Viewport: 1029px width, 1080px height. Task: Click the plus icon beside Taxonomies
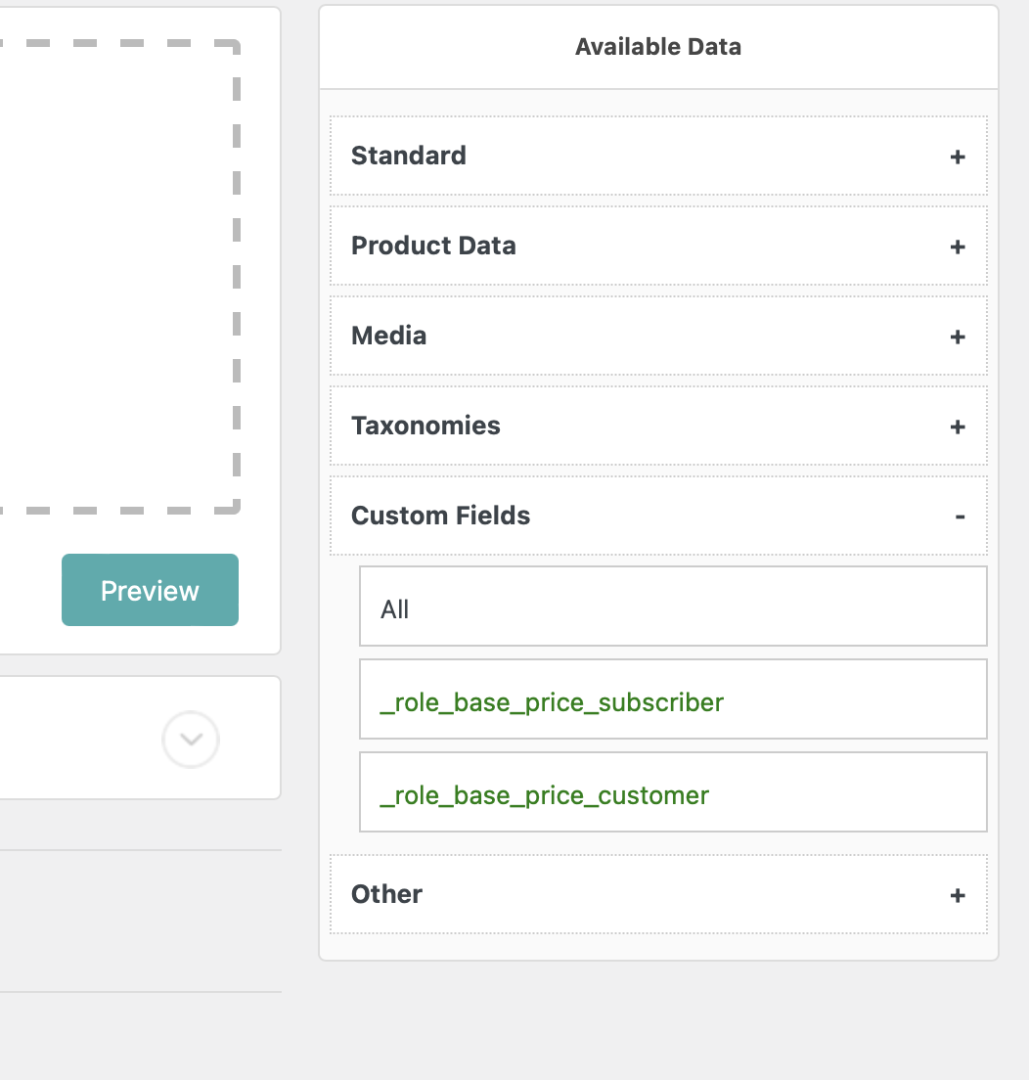[957, 427]
